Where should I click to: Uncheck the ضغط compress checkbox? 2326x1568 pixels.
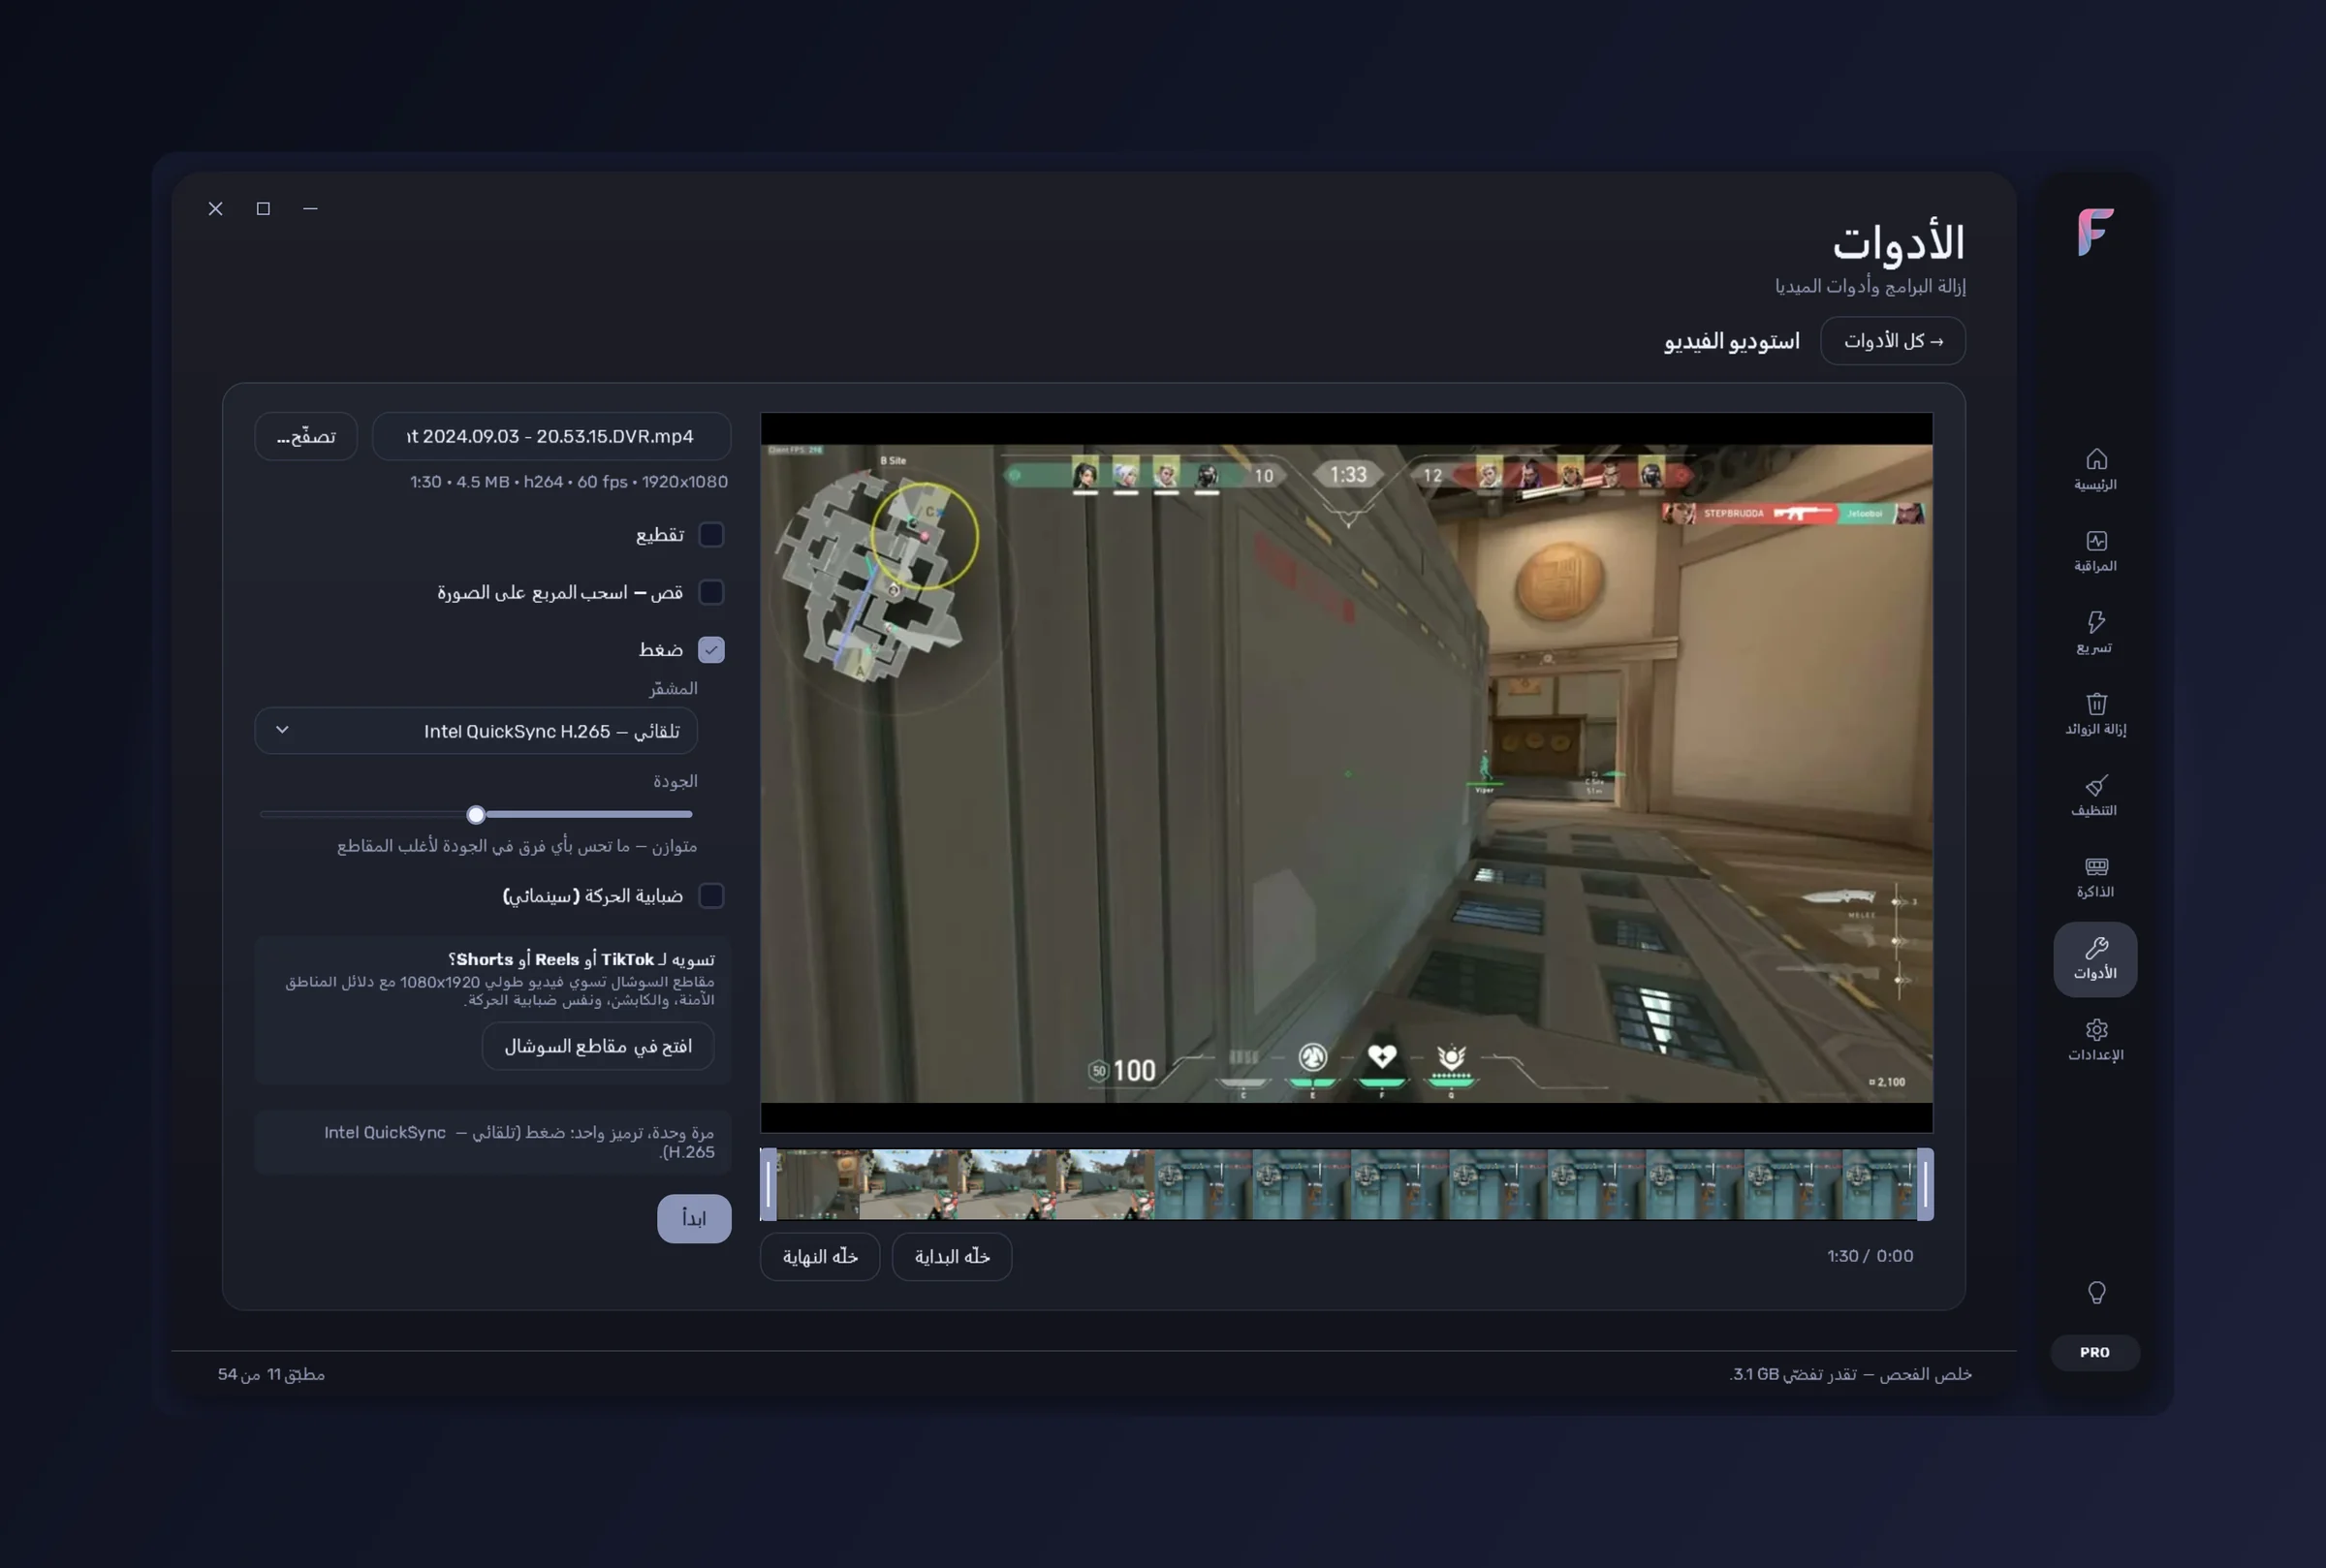click(x=711, y=650)
